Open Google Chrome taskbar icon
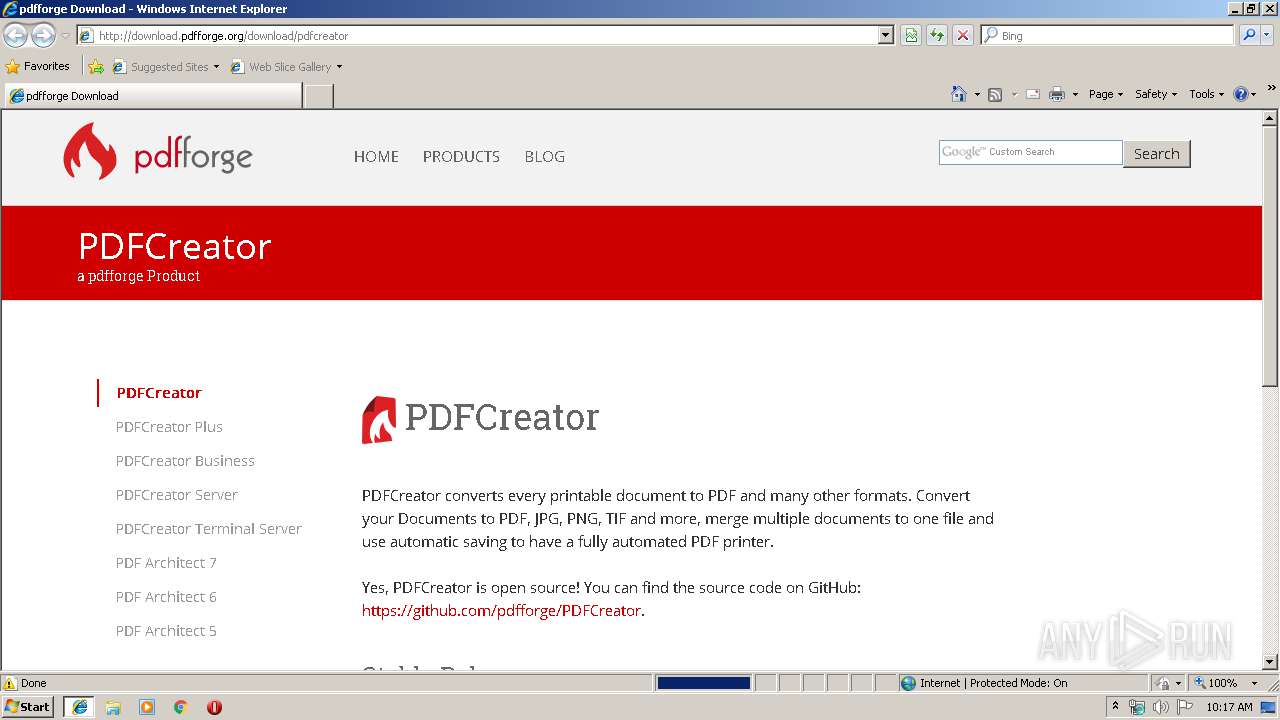The image size is (1280, 720). pyautogui.click(x=181, y=707)
